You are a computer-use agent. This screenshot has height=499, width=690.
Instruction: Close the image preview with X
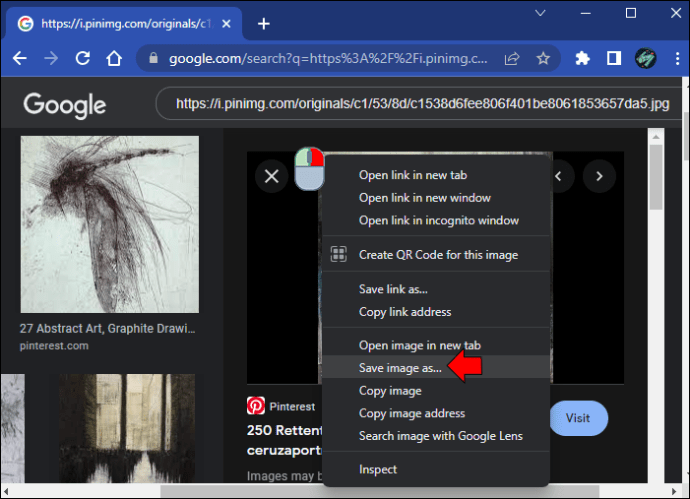coord(272,176)
